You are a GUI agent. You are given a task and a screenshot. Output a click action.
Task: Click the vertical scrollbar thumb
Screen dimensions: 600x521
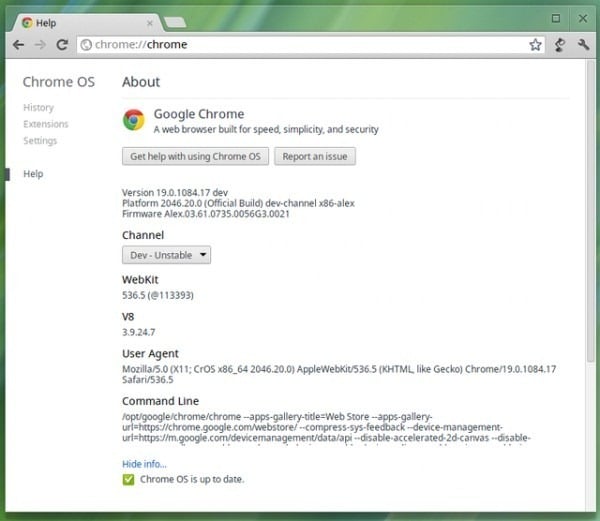click(591, 210)
